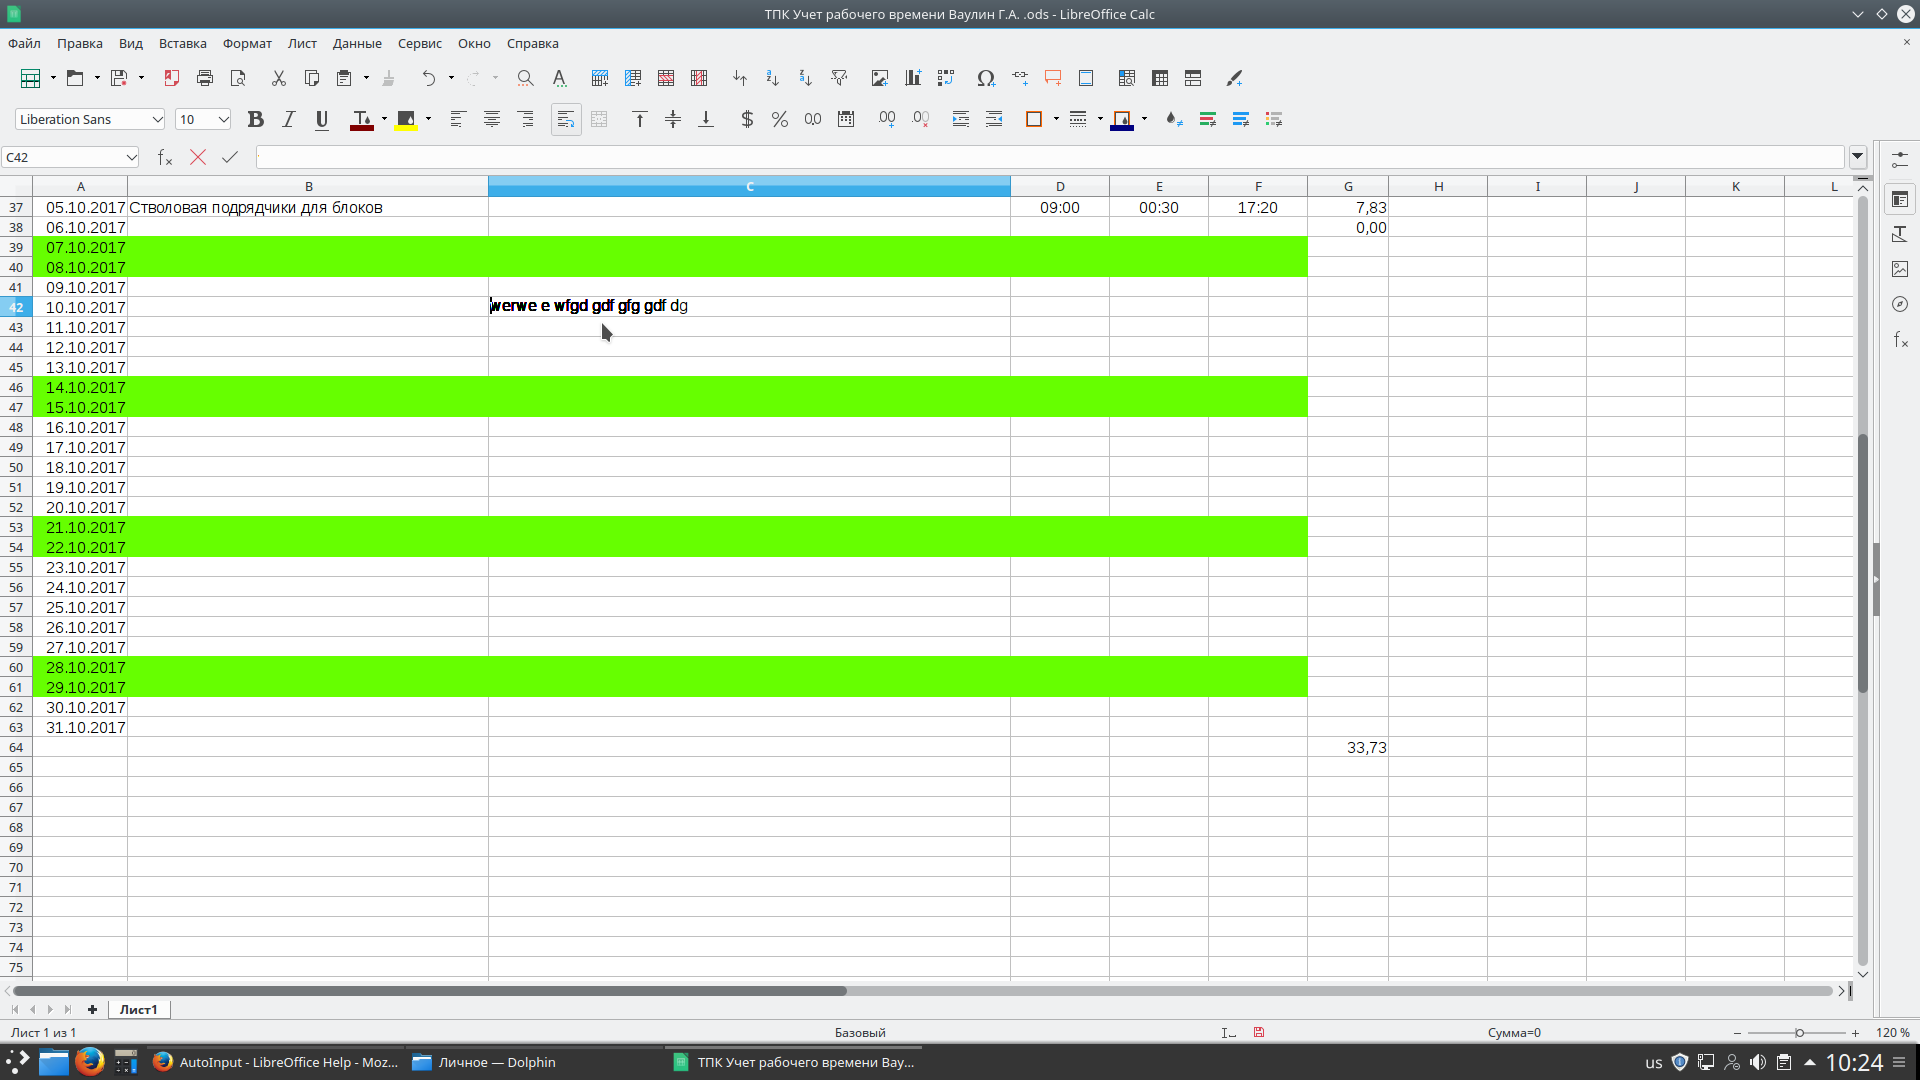Cancel cell input with red X
Image resolution: width=1920 pixels, height=1080 pixels.
coord(198,157)
